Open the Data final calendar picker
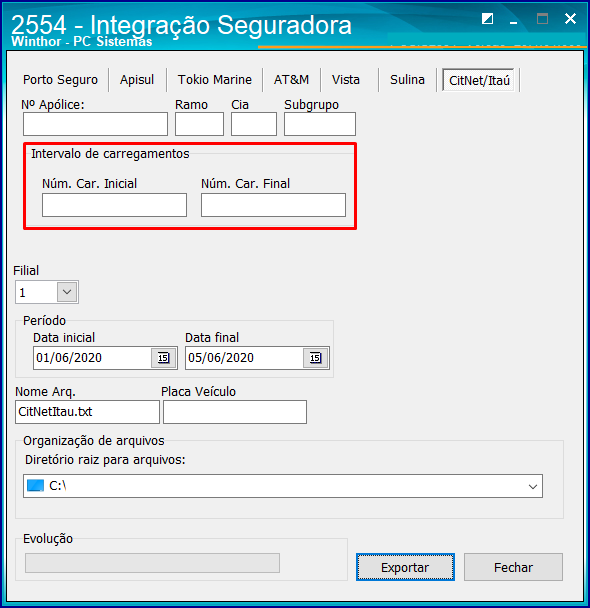Viewport: 590px width, 608px height. [x=316, y=358]
